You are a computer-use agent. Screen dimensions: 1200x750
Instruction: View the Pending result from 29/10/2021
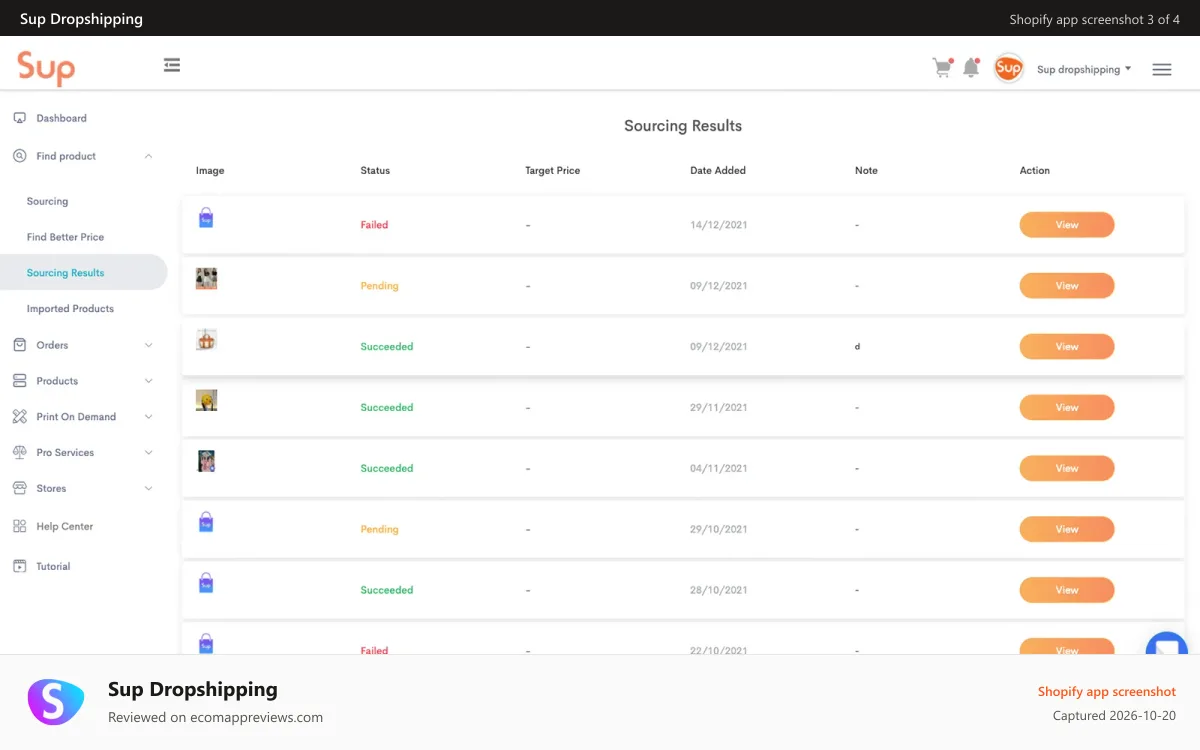tap(1067, 529)
